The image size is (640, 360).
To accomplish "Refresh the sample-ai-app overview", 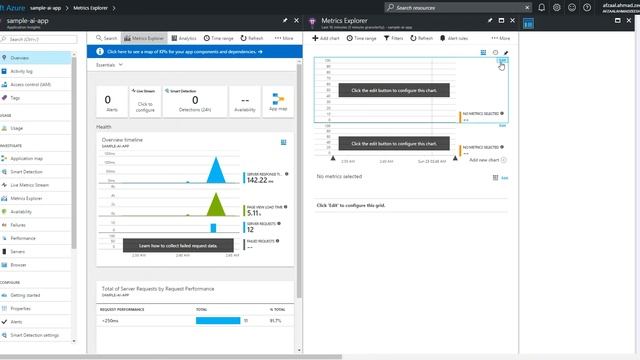I will point(252,38).
